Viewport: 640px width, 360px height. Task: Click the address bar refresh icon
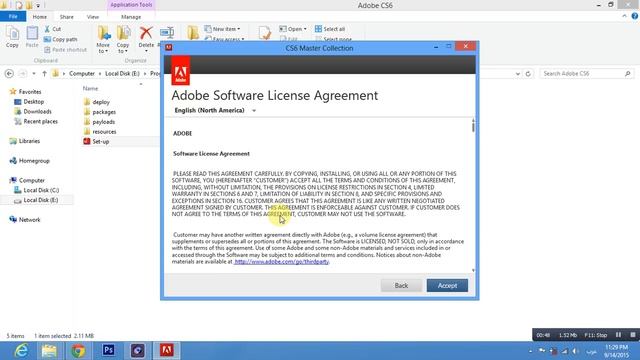coord(528,73)
